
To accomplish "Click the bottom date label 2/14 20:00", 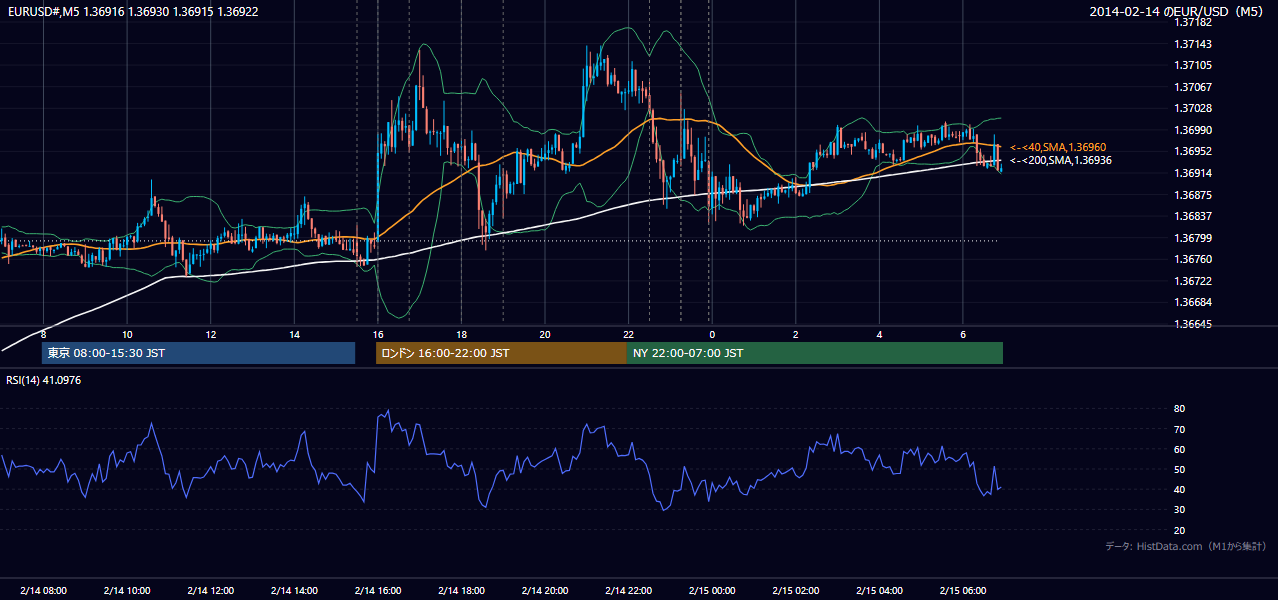I will pyautogui.click(x=544, y=591).
